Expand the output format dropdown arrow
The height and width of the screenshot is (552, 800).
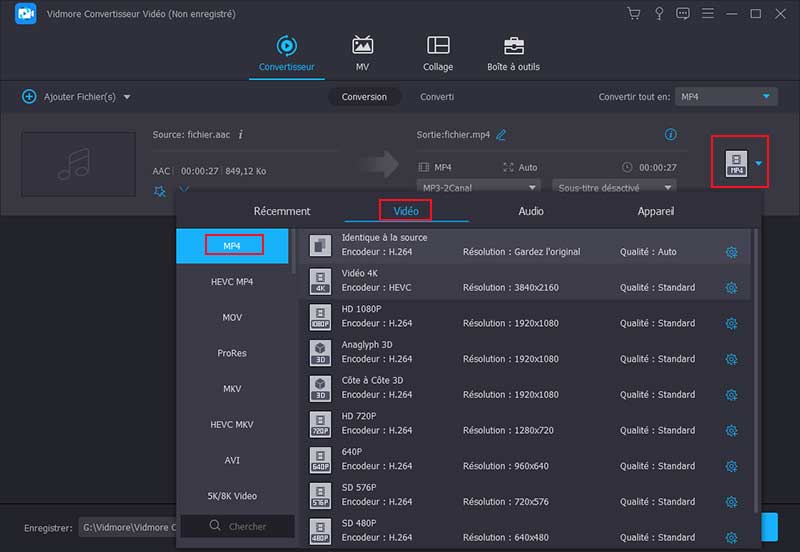tap(759, 163)
